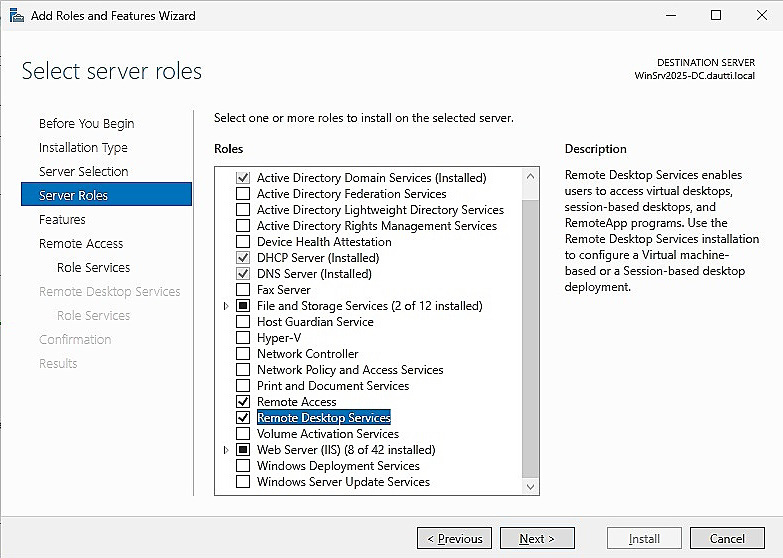Click the Next button
Viewport: 783px width, 558px height.
[537, 539]
